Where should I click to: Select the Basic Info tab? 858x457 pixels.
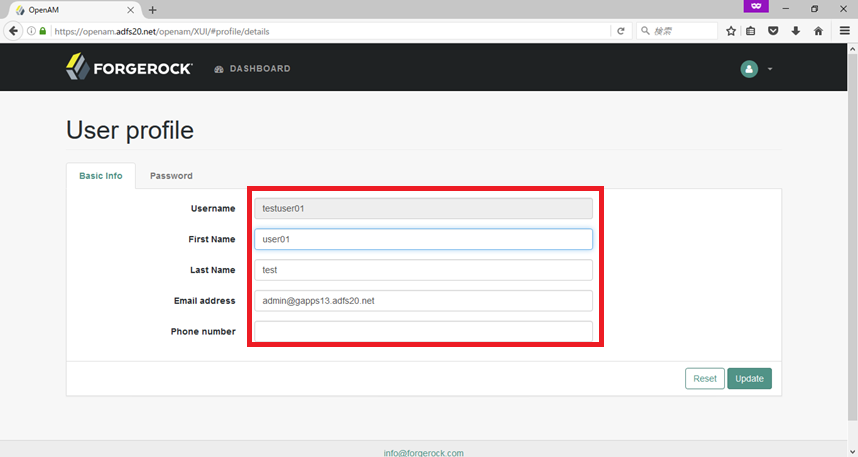coord(101,176)
